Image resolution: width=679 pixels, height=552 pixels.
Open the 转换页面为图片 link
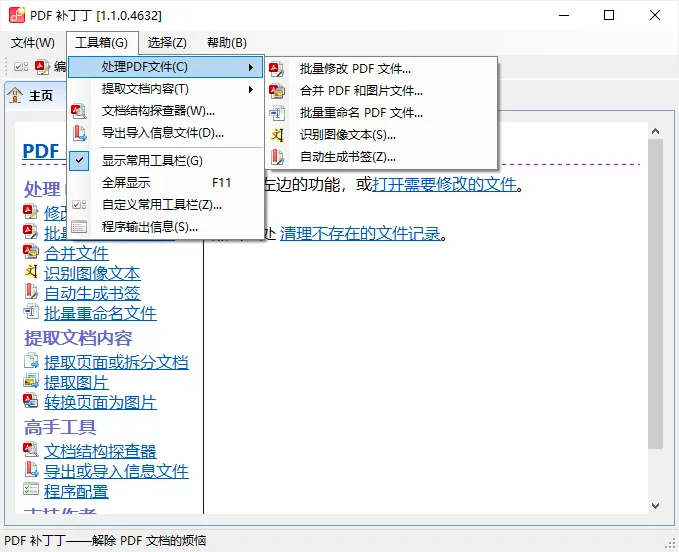100,402
